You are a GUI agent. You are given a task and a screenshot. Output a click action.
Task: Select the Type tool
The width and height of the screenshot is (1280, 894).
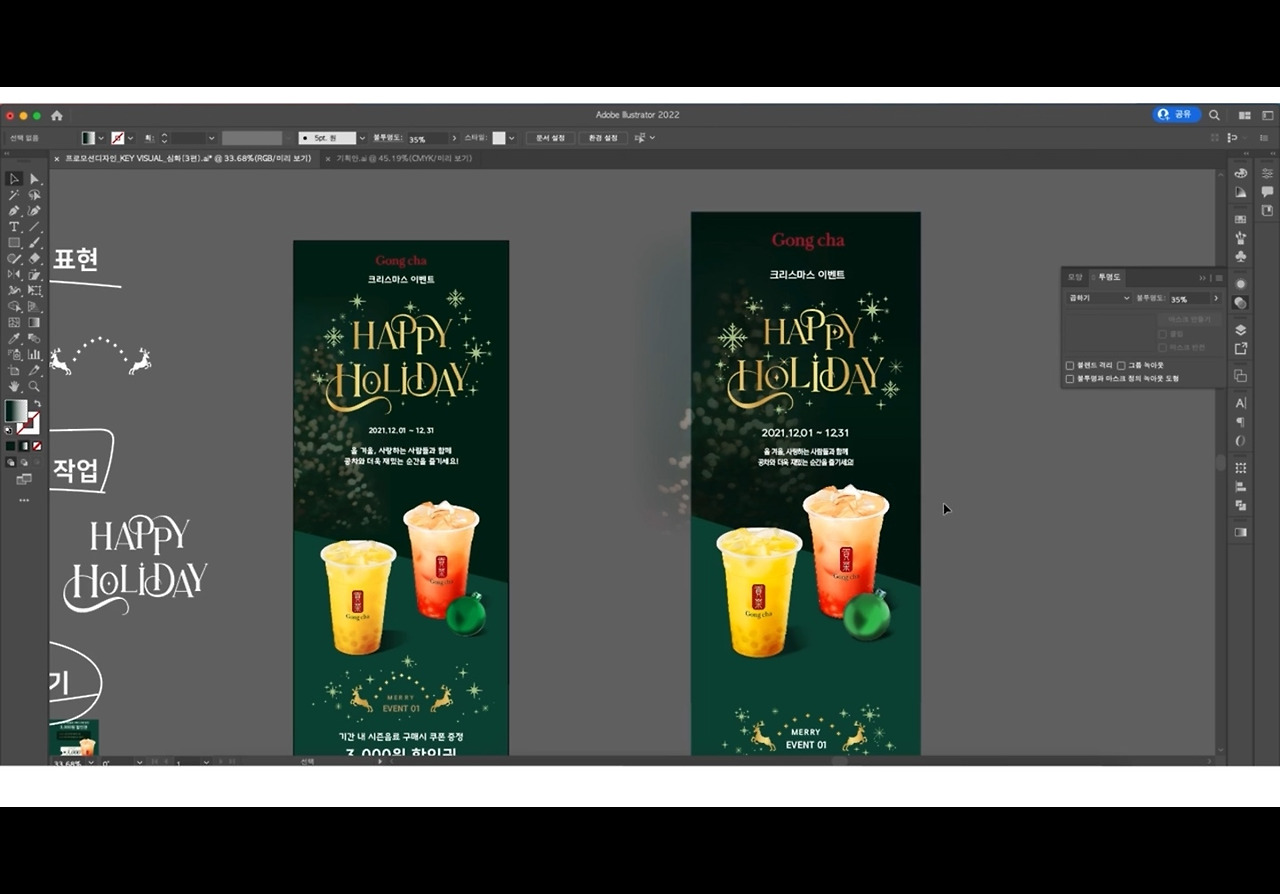pos(14,227)
